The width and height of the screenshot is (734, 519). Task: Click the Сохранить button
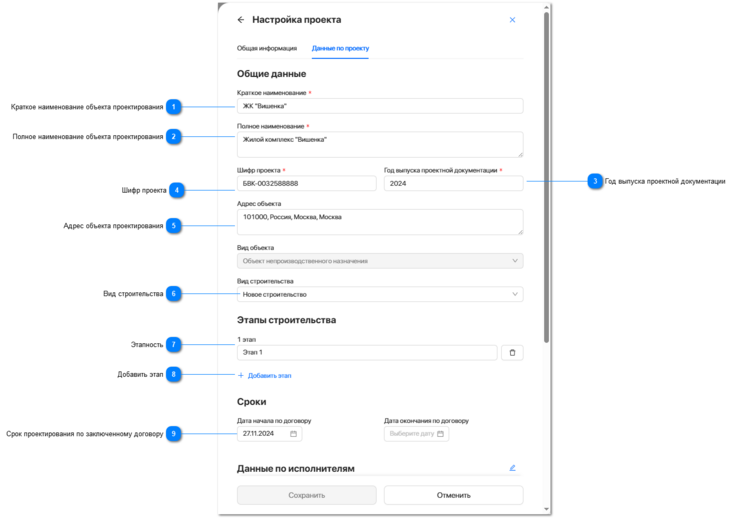tap(307, 495)
